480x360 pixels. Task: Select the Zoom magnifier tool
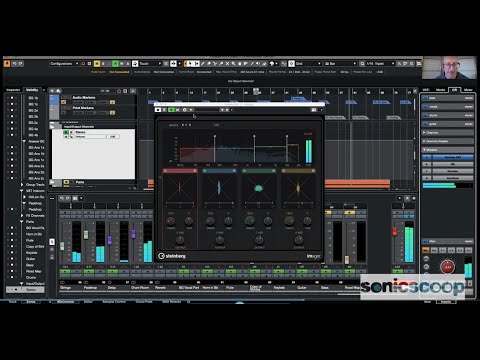click(x=233, y=63)
